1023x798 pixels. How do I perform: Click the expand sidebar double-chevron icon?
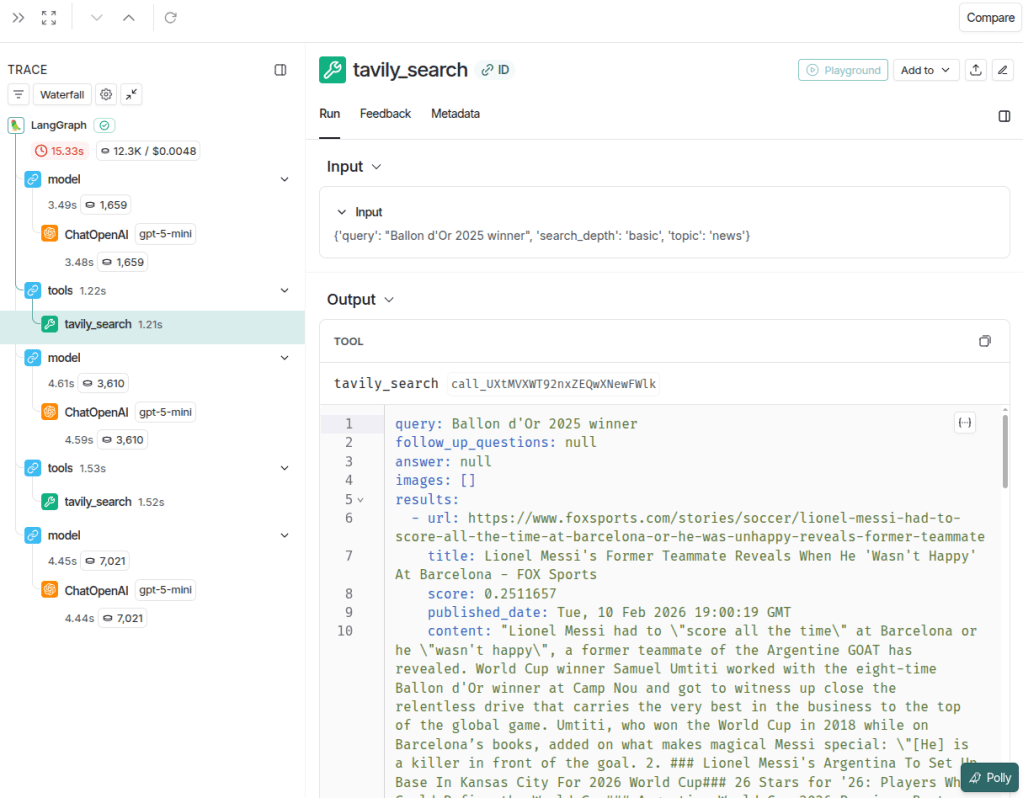pyautogui.click(x=18, y=18)
